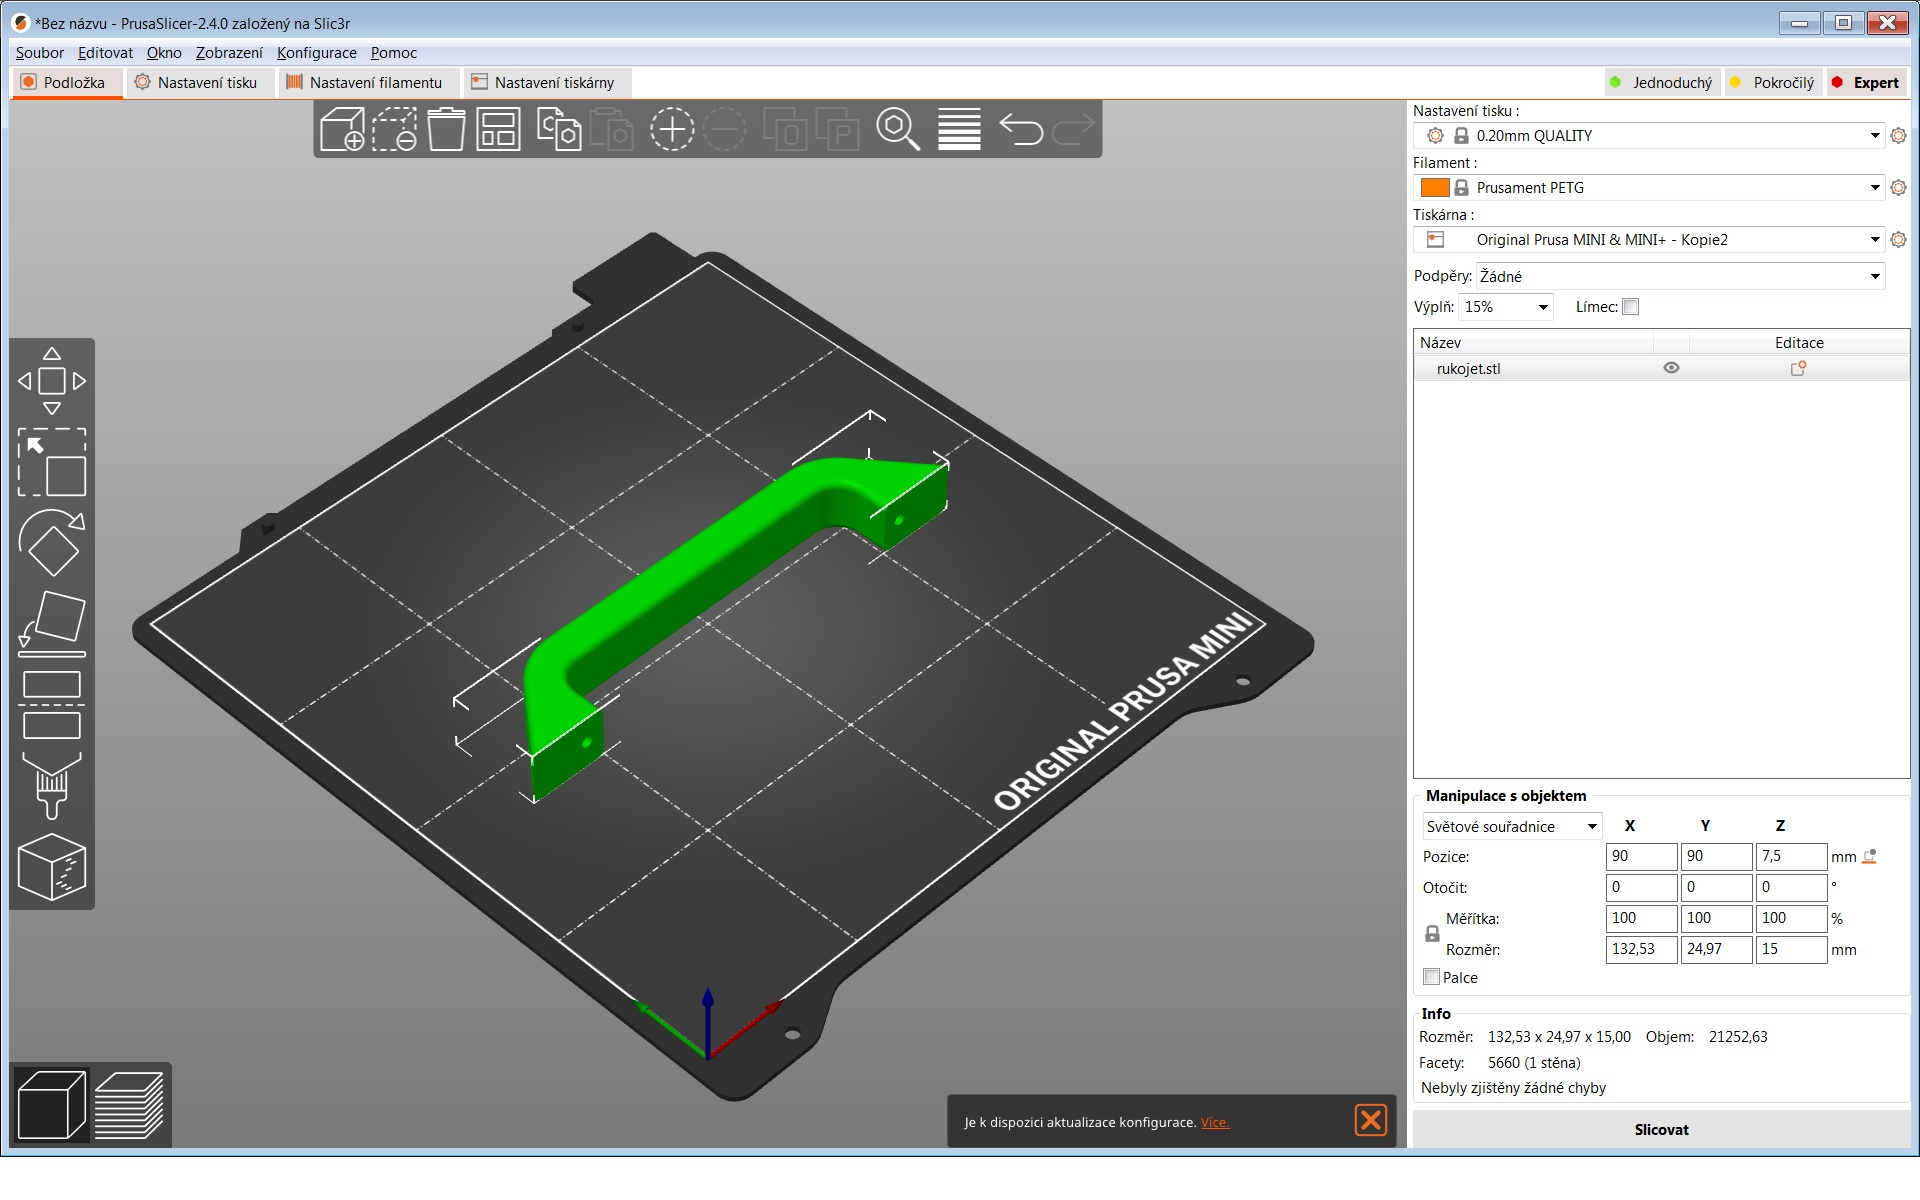
Task: Open the Více link in update notification
Action: [1215, 1123]
